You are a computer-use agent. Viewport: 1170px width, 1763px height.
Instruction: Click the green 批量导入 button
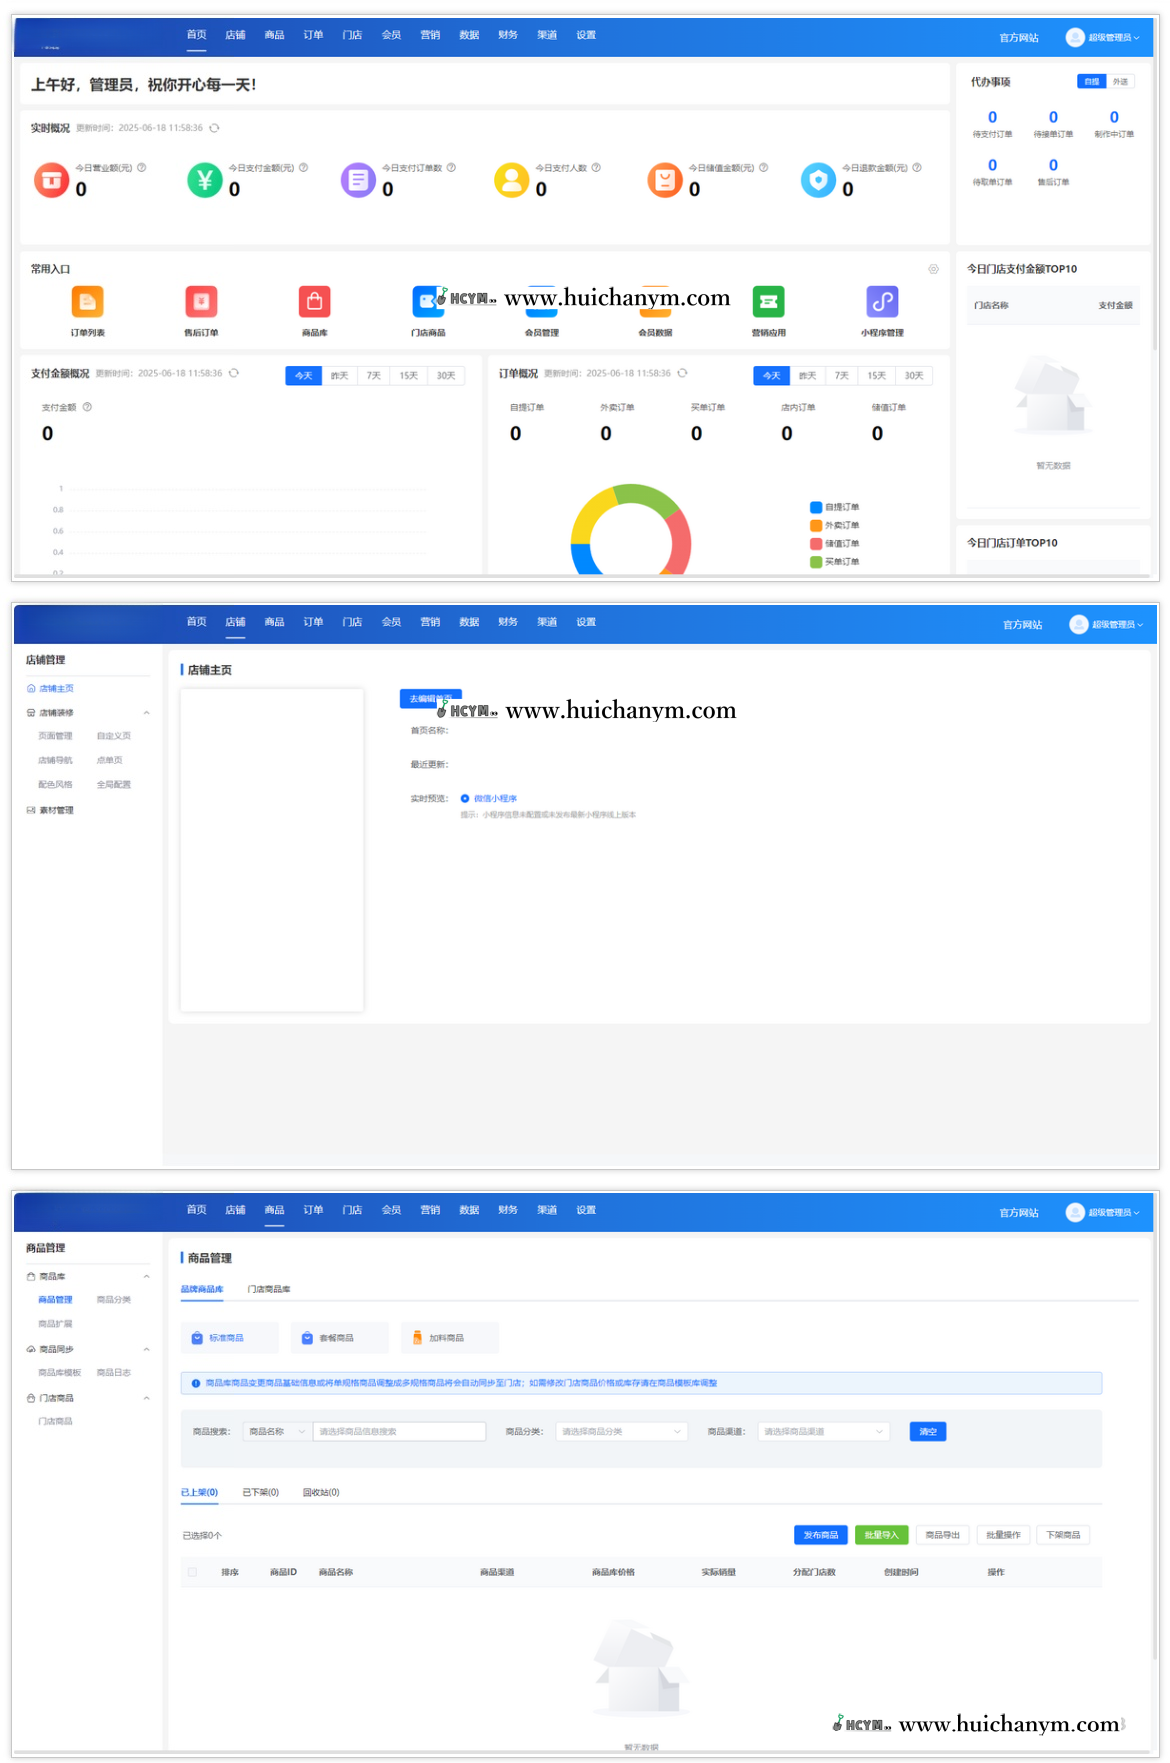click(x=881, y=1535)
